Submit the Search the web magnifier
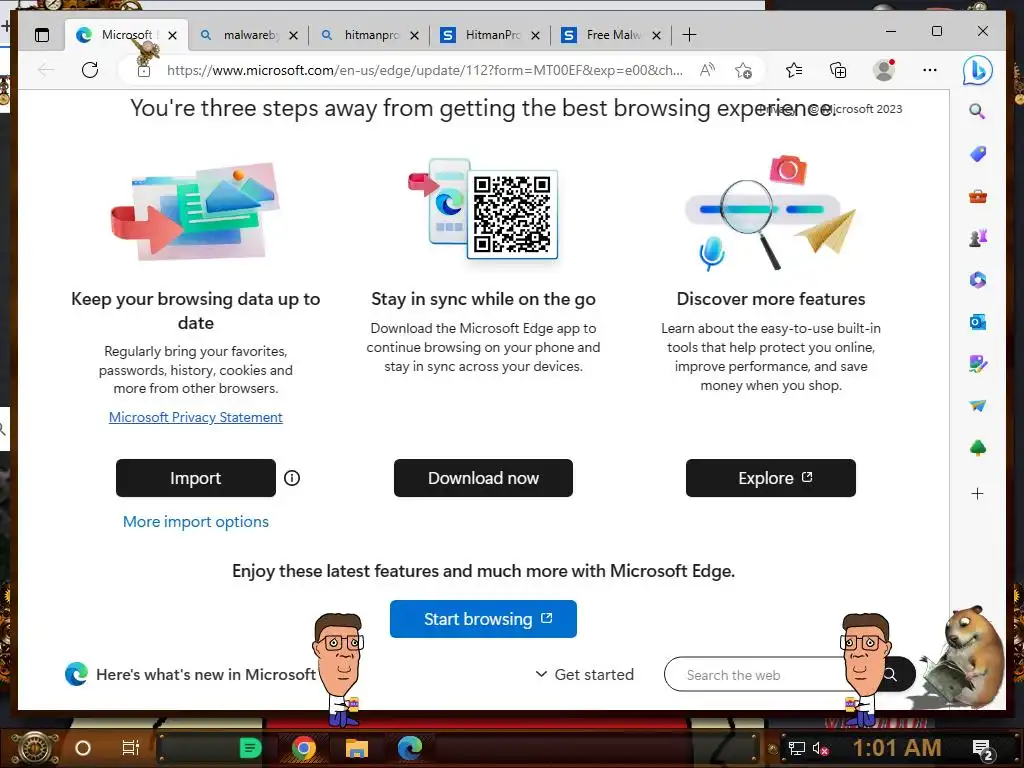The width and height of the screenshot is (1024, 768). pos(890,674)
